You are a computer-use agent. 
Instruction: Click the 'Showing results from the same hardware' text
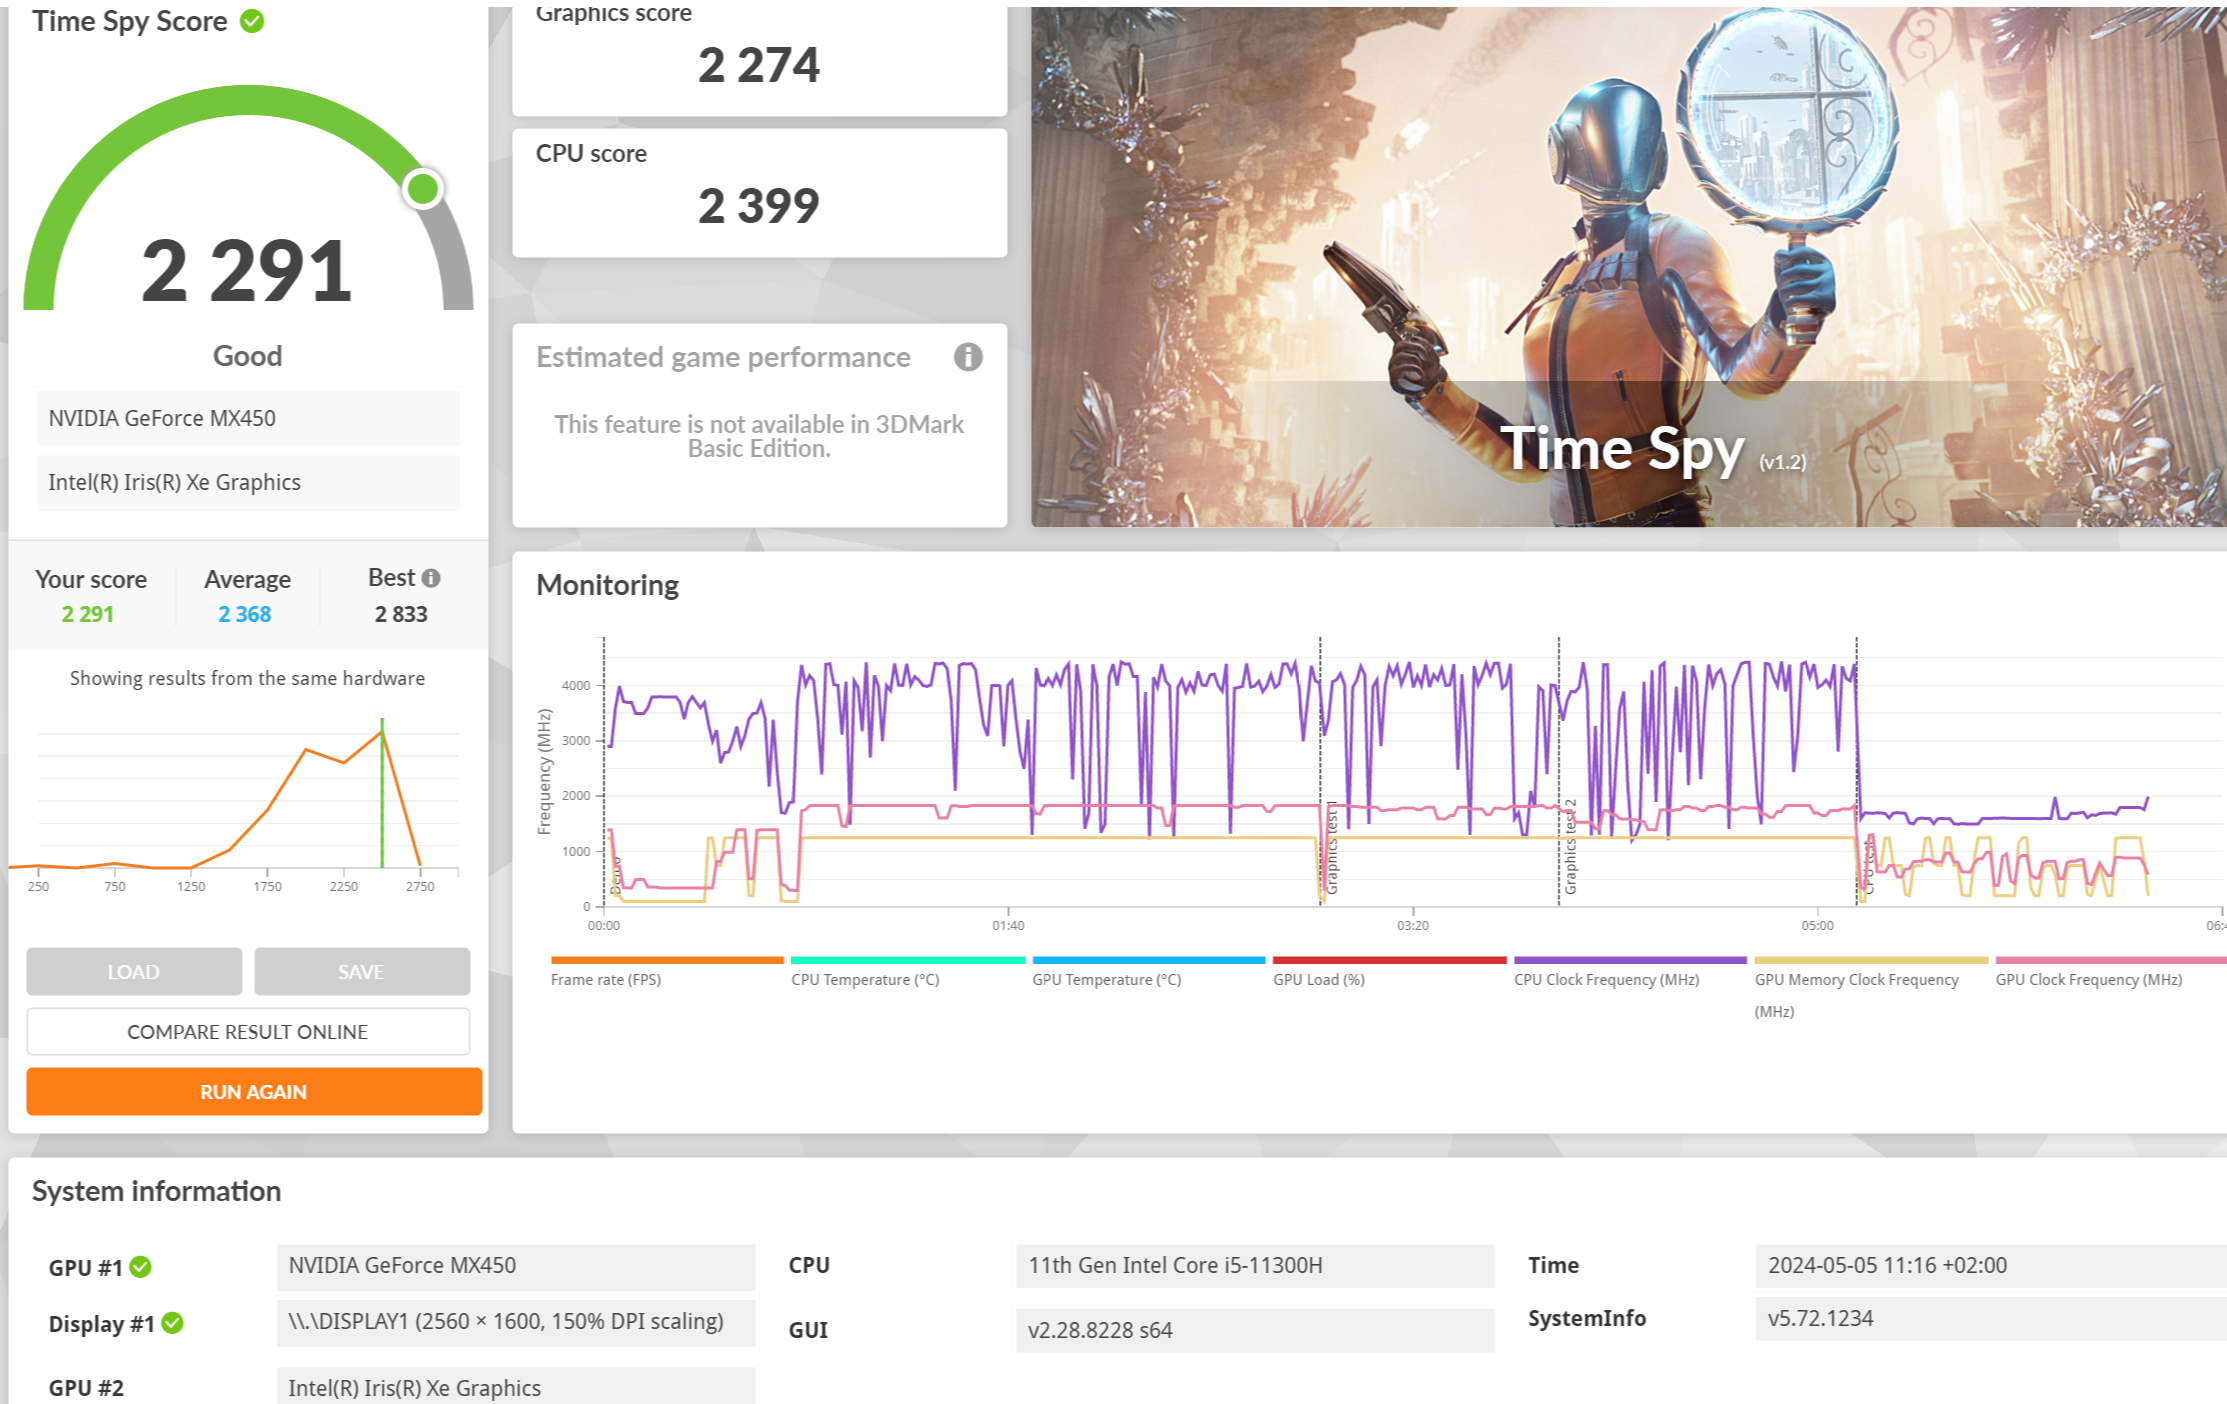247,678
